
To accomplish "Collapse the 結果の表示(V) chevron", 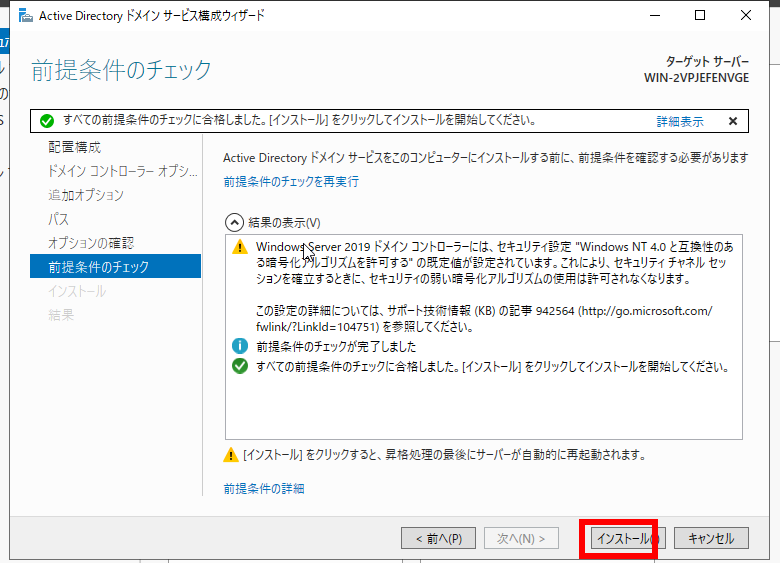I will (234, 222).
